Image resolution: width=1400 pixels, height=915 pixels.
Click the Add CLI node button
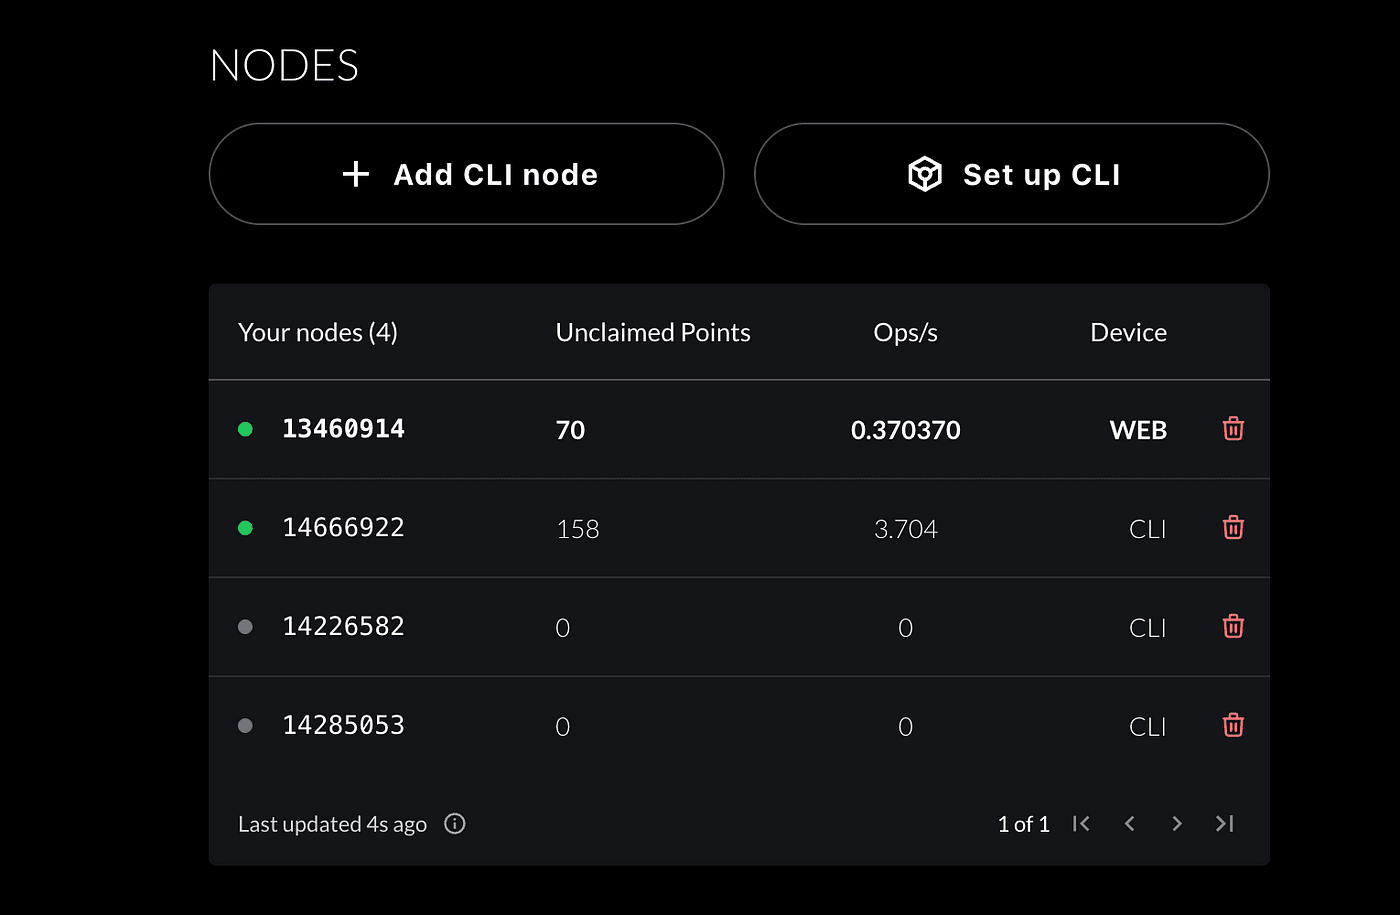(466, 174)
